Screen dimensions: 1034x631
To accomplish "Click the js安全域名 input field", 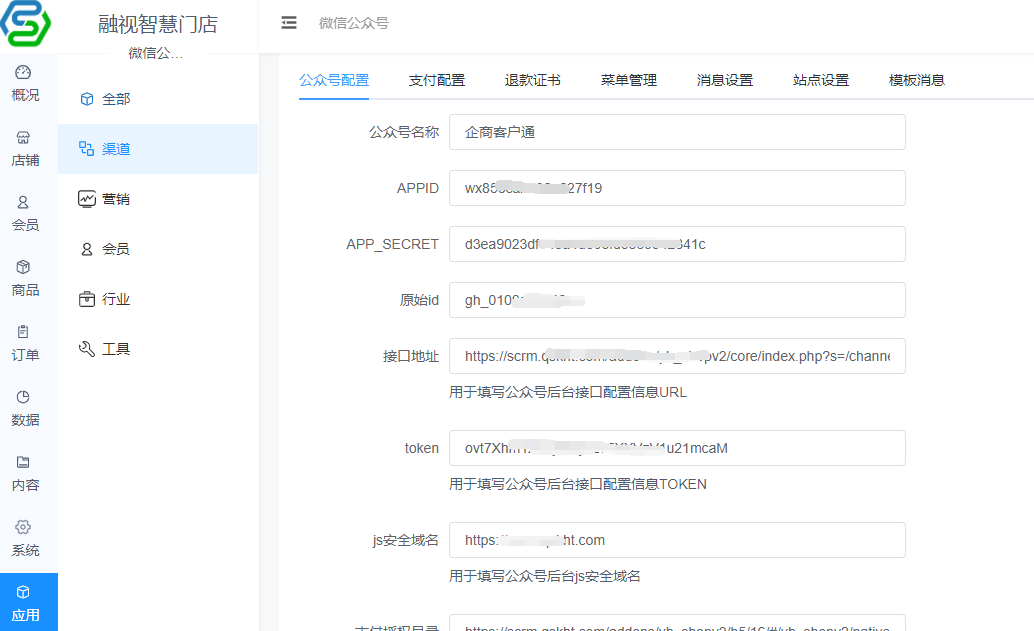I will (677, 540).
